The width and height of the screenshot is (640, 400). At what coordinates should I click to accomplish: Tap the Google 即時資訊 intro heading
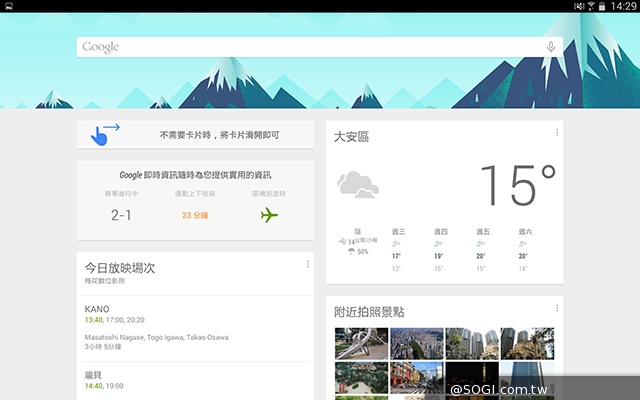[x=195, y=175]
